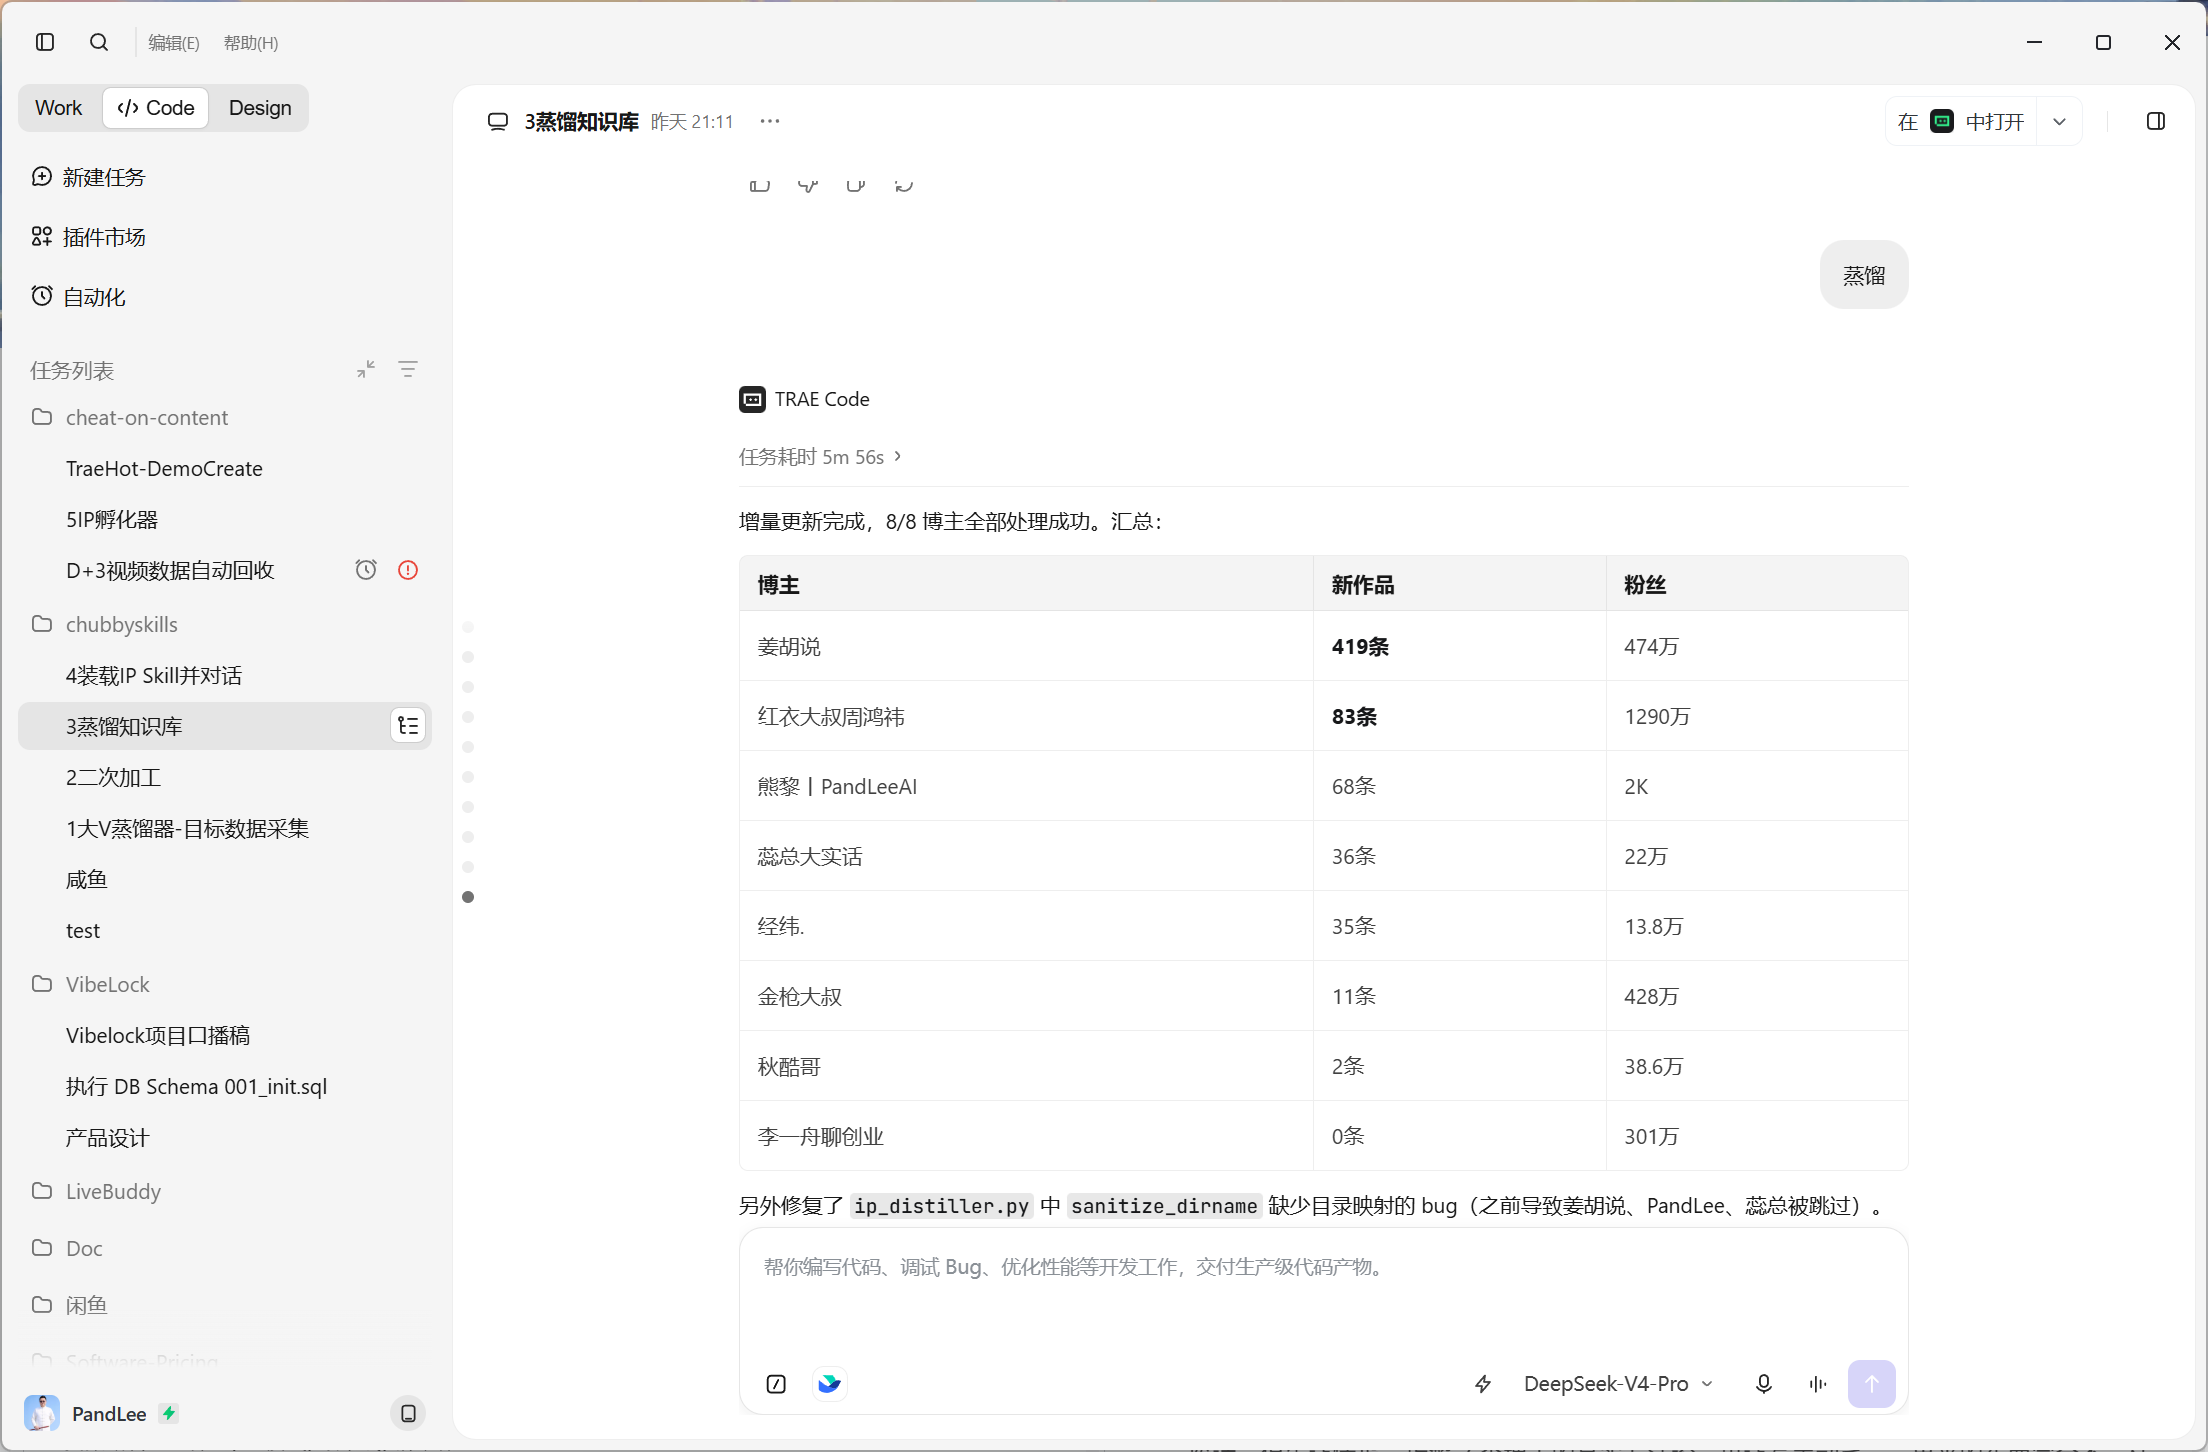Open the task list filter icon
Screen dimensions: 2208x1452
[x=408, y=370]
